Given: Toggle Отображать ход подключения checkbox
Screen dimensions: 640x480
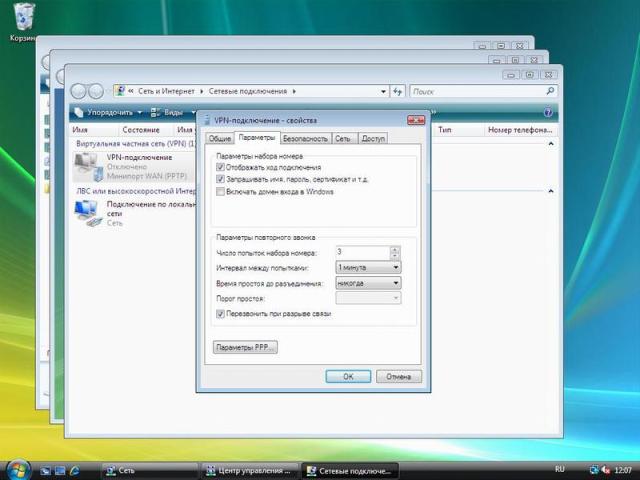Looking at the screenshot, I should 220,167.
